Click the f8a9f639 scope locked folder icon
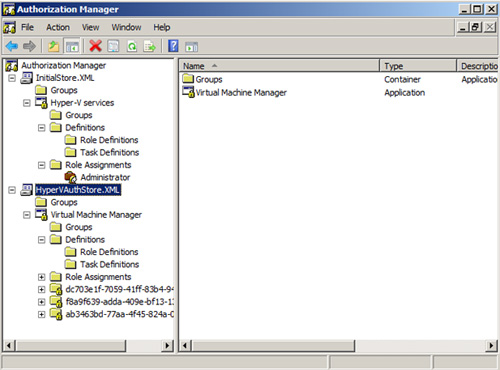This screenshot has height=370, width=500. point(56,302)
